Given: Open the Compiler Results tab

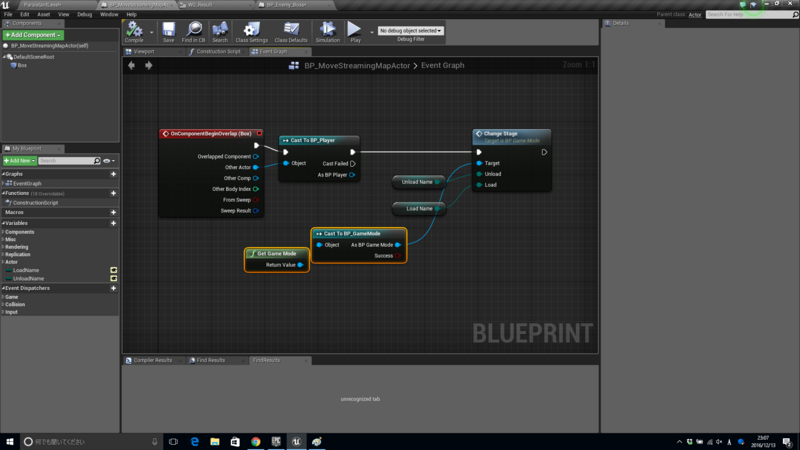Looking at the screenshot, I should (153, 360).
